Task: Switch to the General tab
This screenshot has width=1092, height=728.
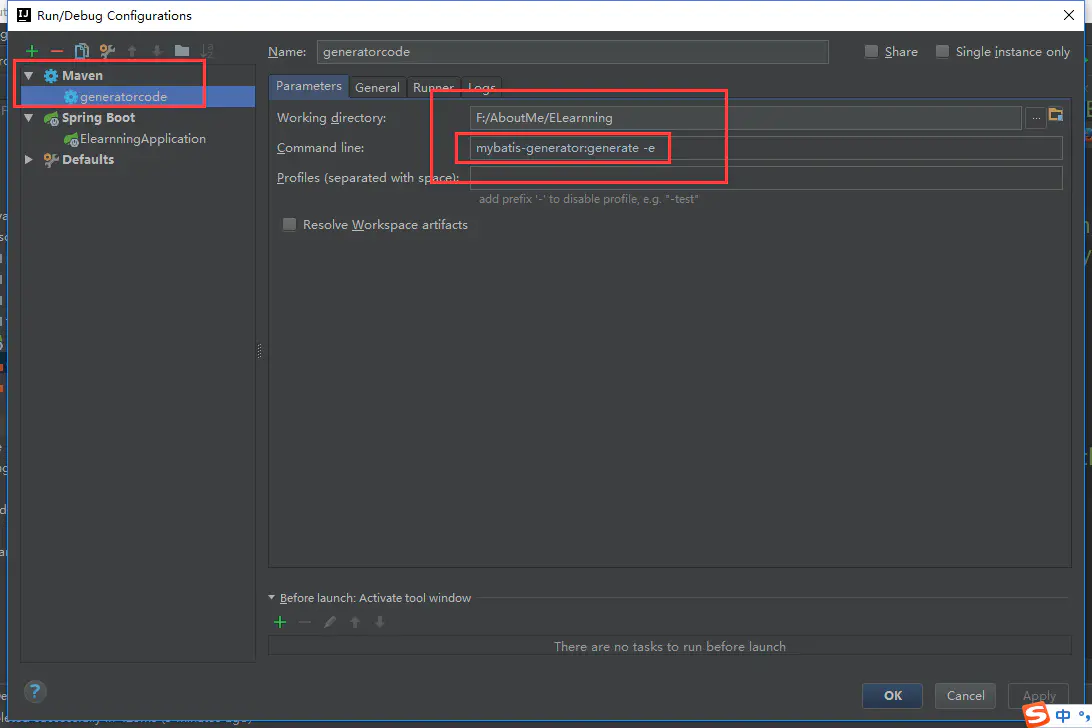Action: (x=377, y=87)
